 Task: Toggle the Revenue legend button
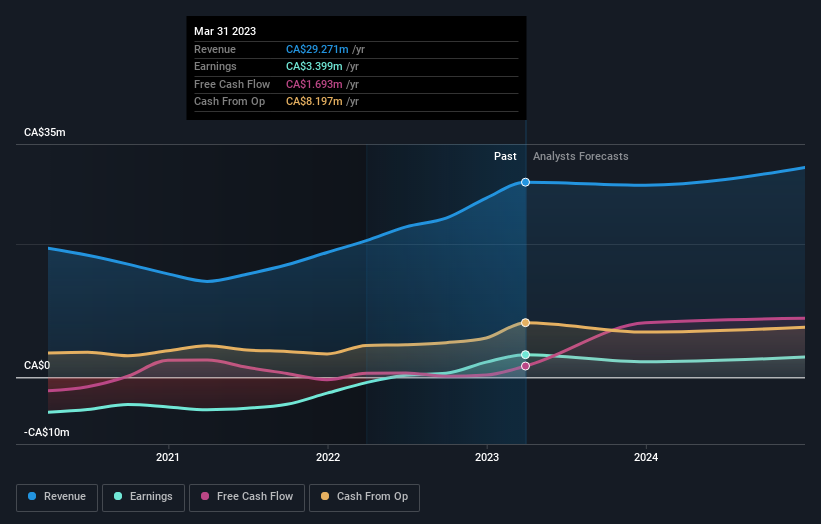pos(57,497)
